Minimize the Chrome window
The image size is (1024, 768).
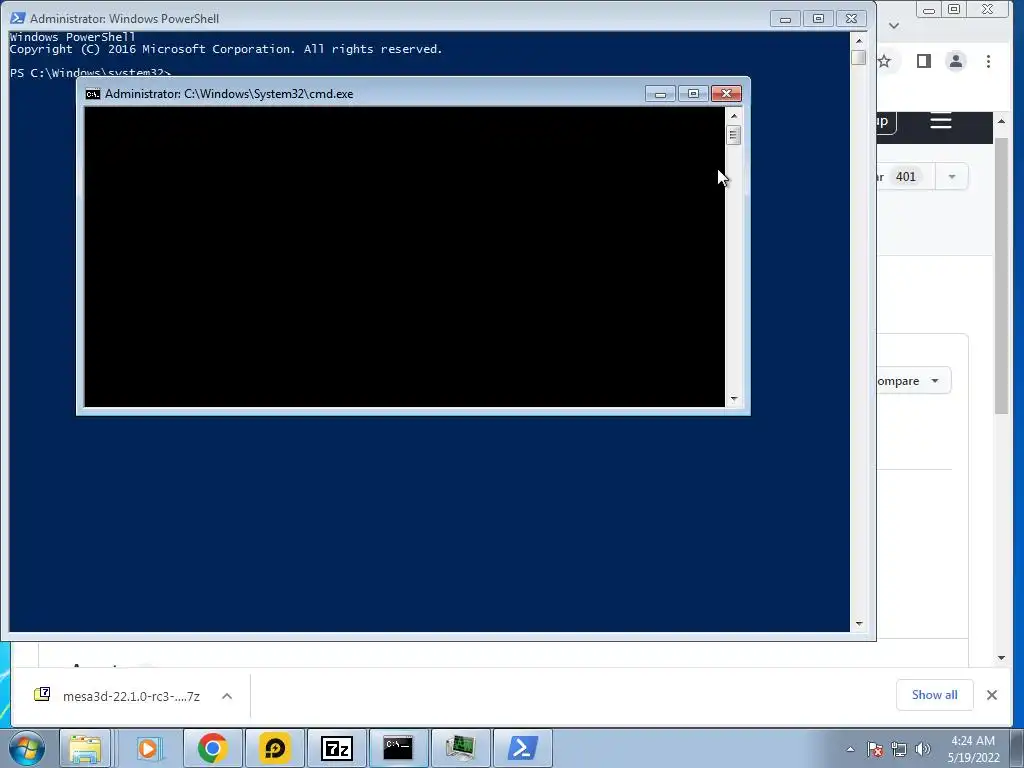tap(929, 9)
